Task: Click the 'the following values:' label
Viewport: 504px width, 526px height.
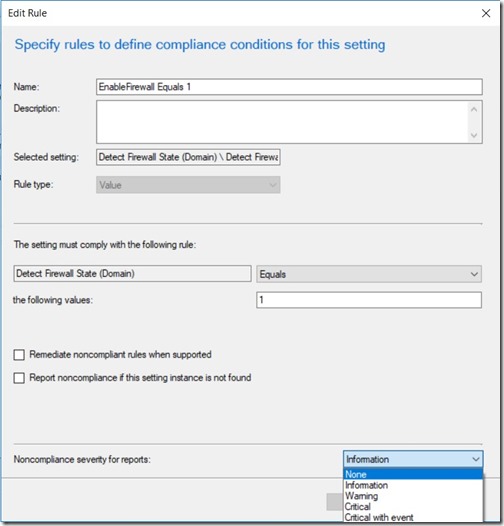Action: (53, 300)
